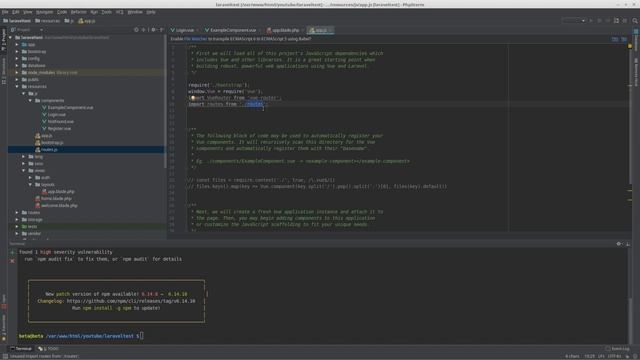Open the View menu
640x360 pixels.
point(27,12)
